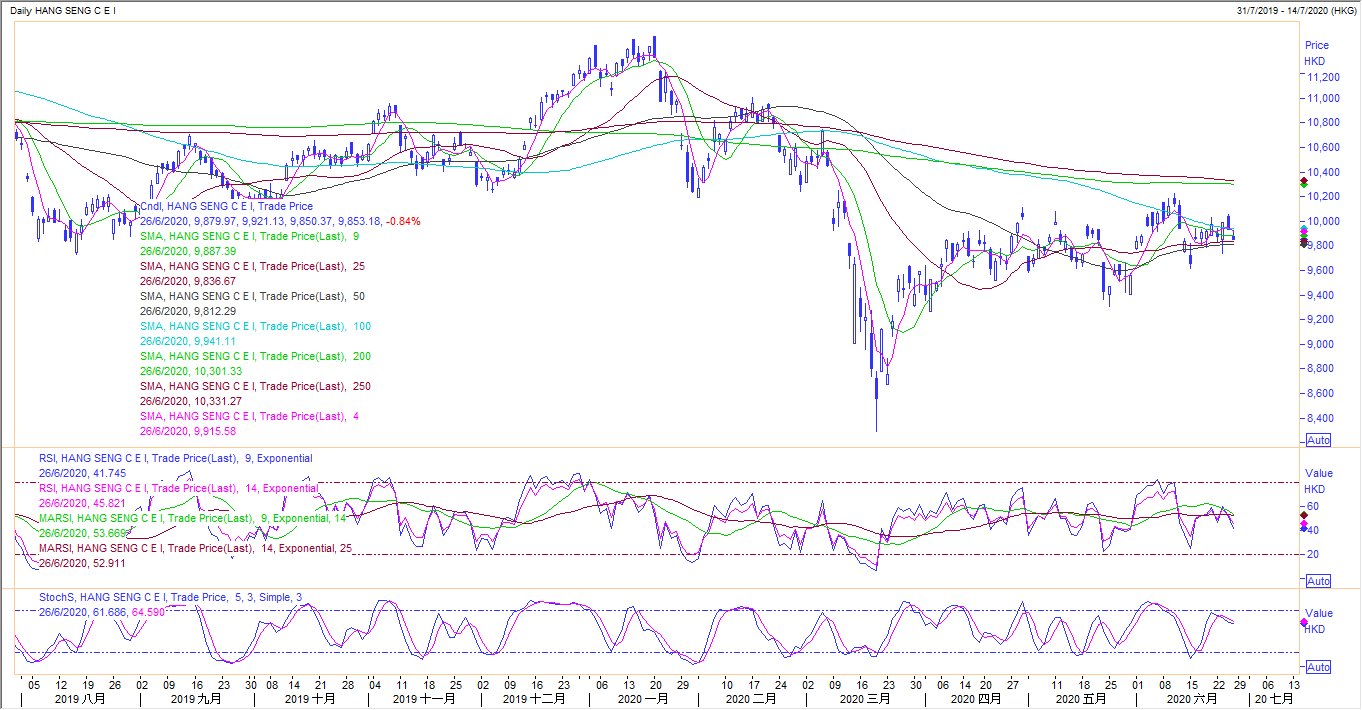Click the magenta stochastic value marker on axis
Screen dimensions: 1362x710
coord(1303,623)
